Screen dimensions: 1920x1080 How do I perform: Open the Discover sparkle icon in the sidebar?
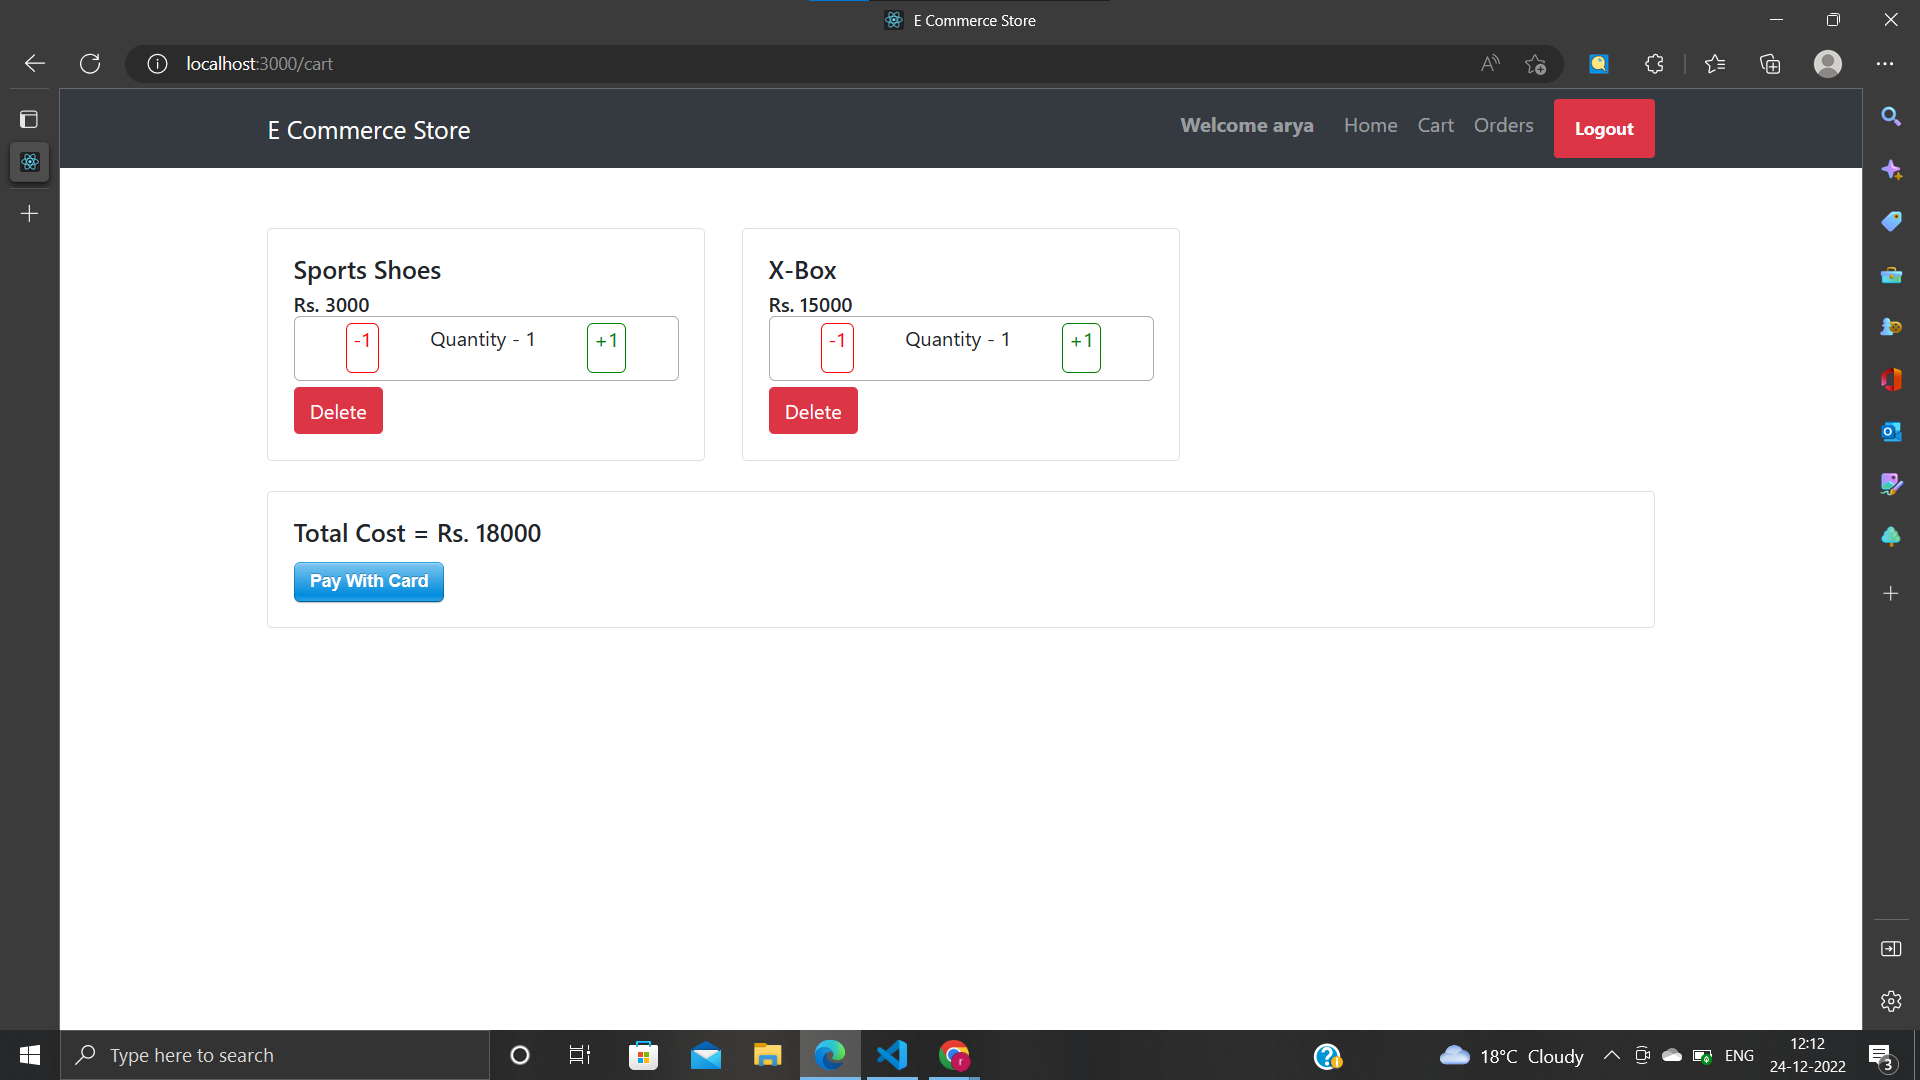tap(1891, 170)
